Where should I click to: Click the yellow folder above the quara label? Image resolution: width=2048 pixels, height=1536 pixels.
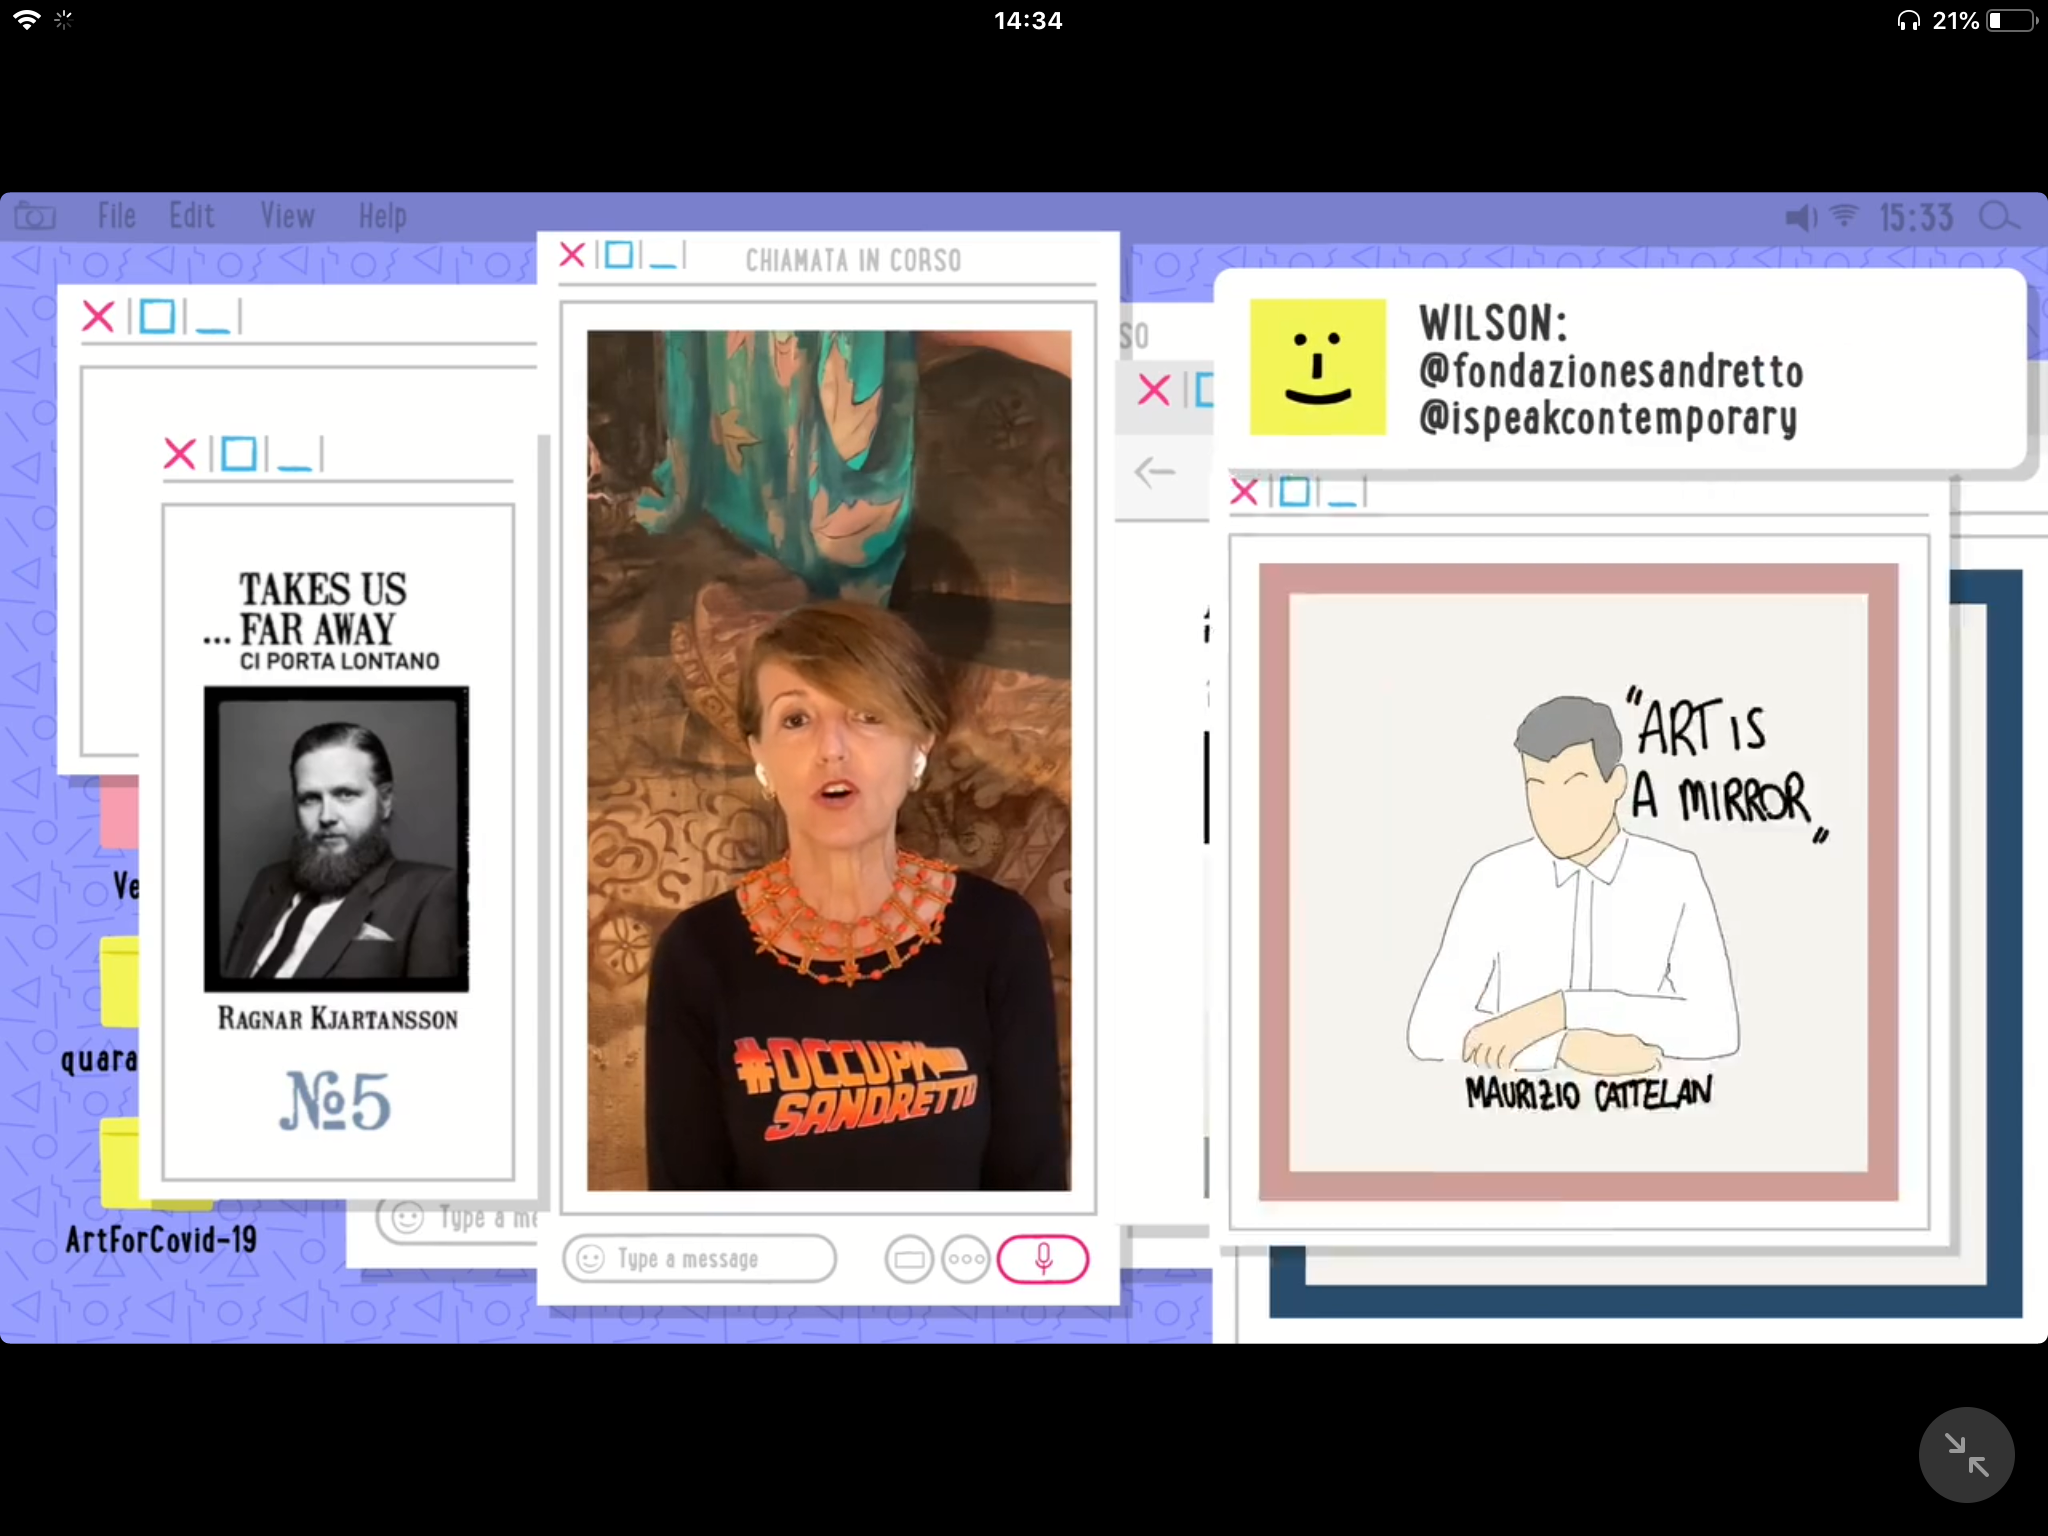click(119, 981)
